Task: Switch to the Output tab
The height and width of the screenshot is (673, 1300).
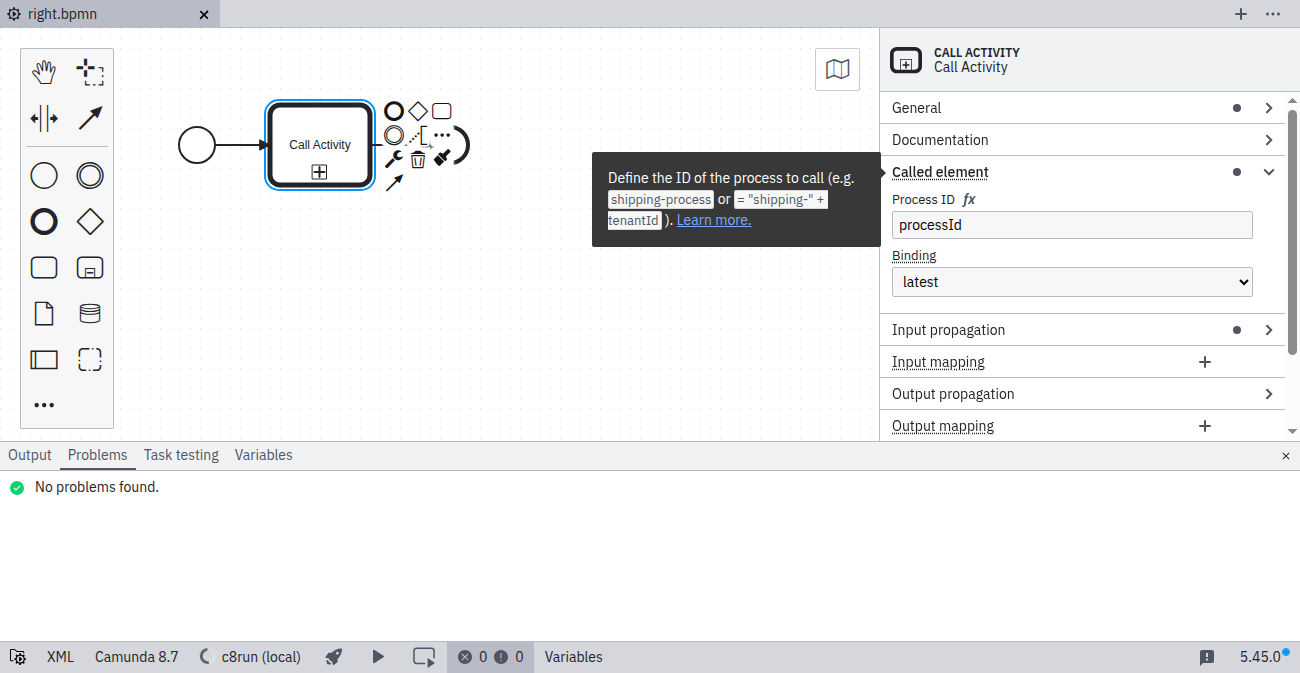Action: (x=29, y=455)
